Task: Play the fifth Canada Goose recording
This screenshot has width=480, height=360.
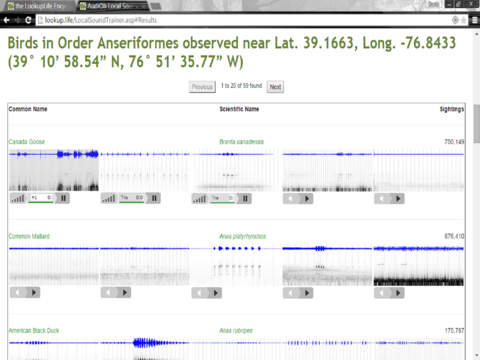Action: (x=398, y=199)
